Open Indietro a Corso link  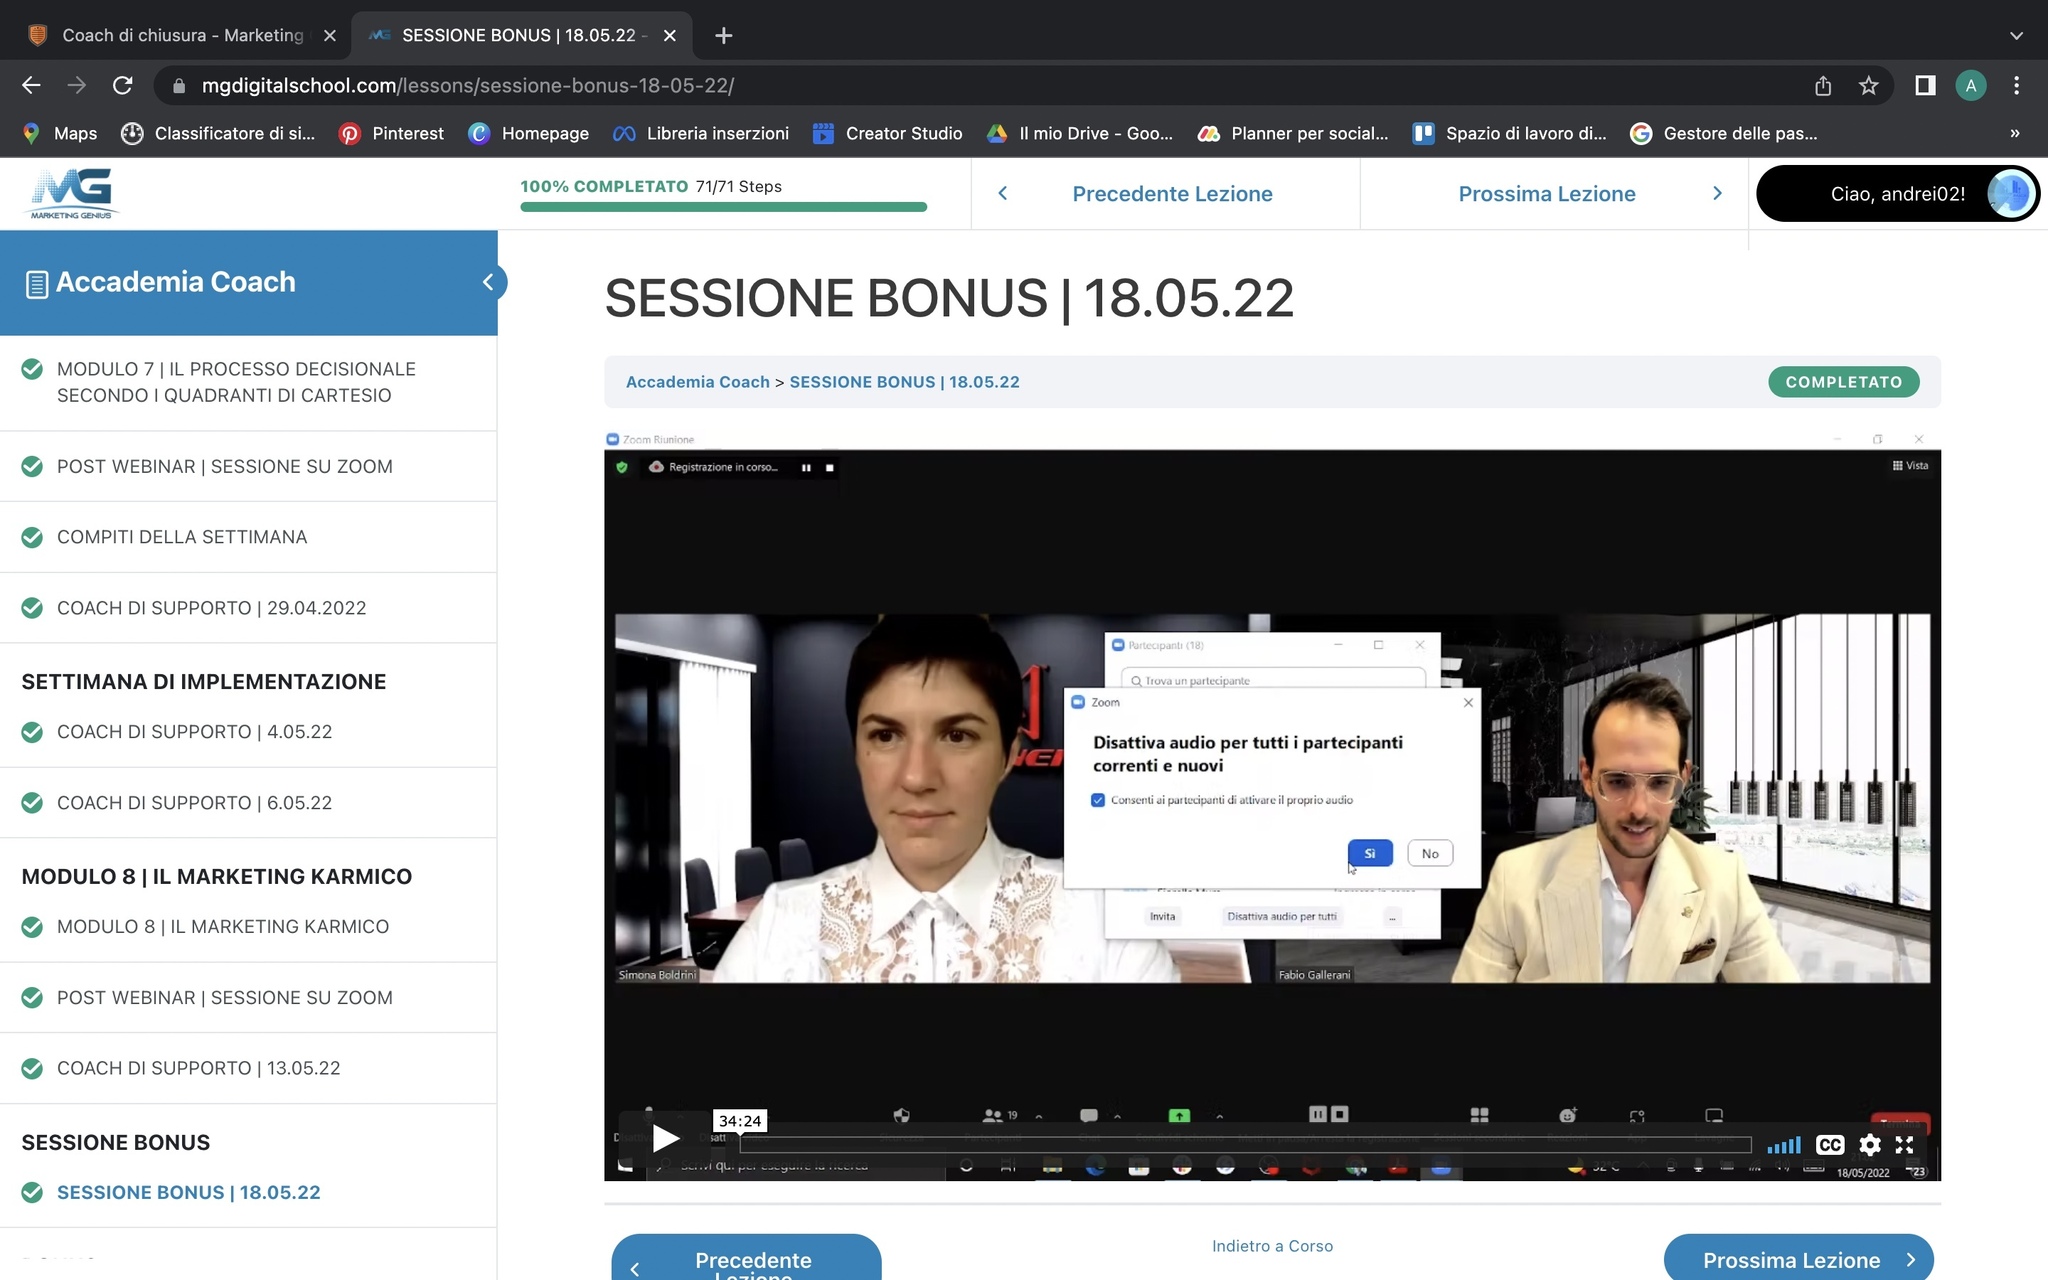tap(1272, 1246)
